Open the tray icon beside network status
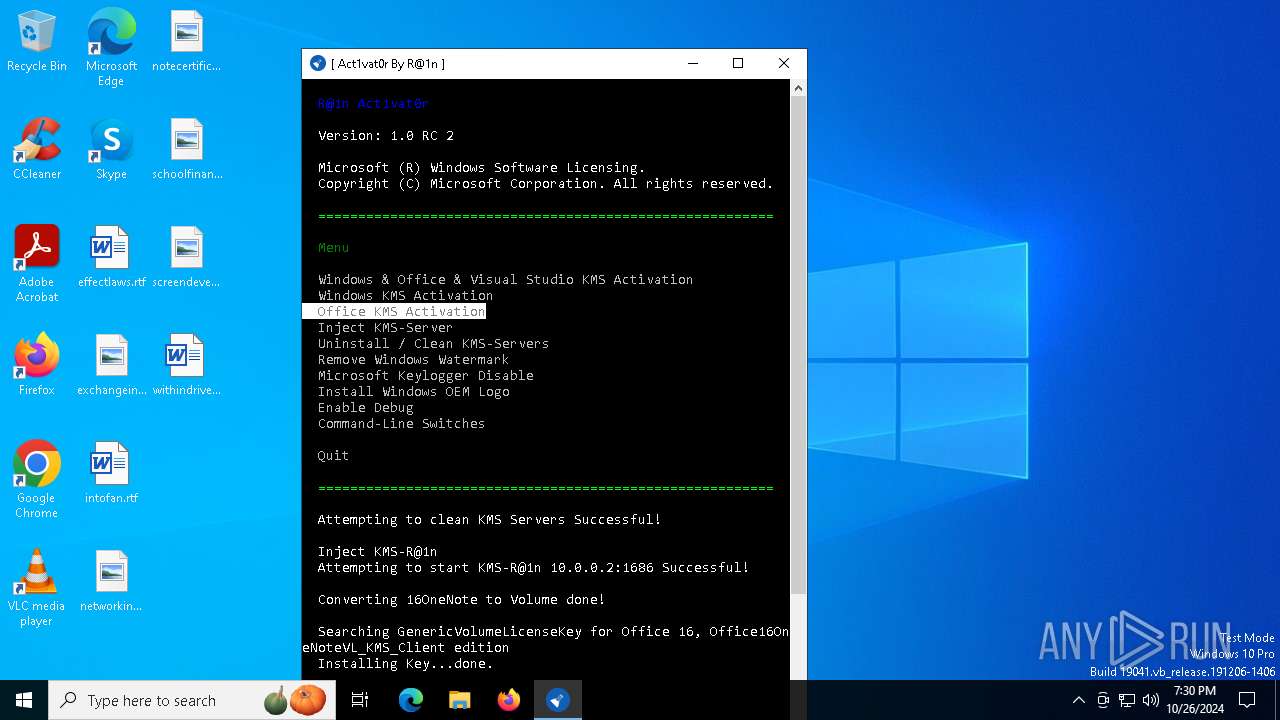The width and height of the screenshot is (1280, 720). pos(1103,700)
